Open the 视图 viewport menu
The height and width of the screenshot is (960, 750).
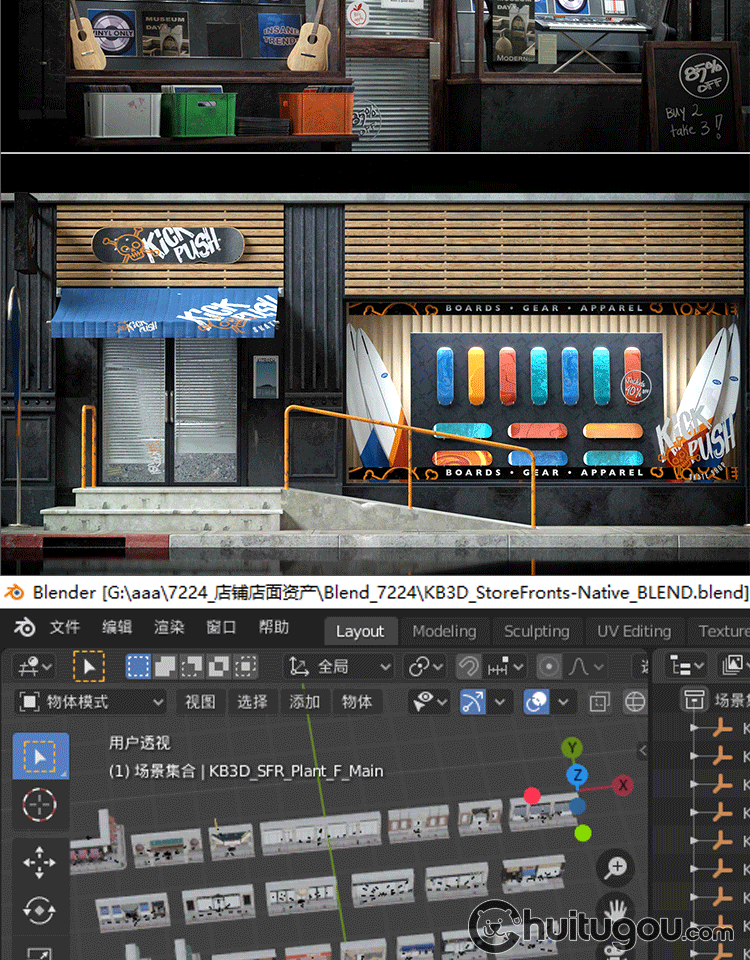click(x=200, y=702)
